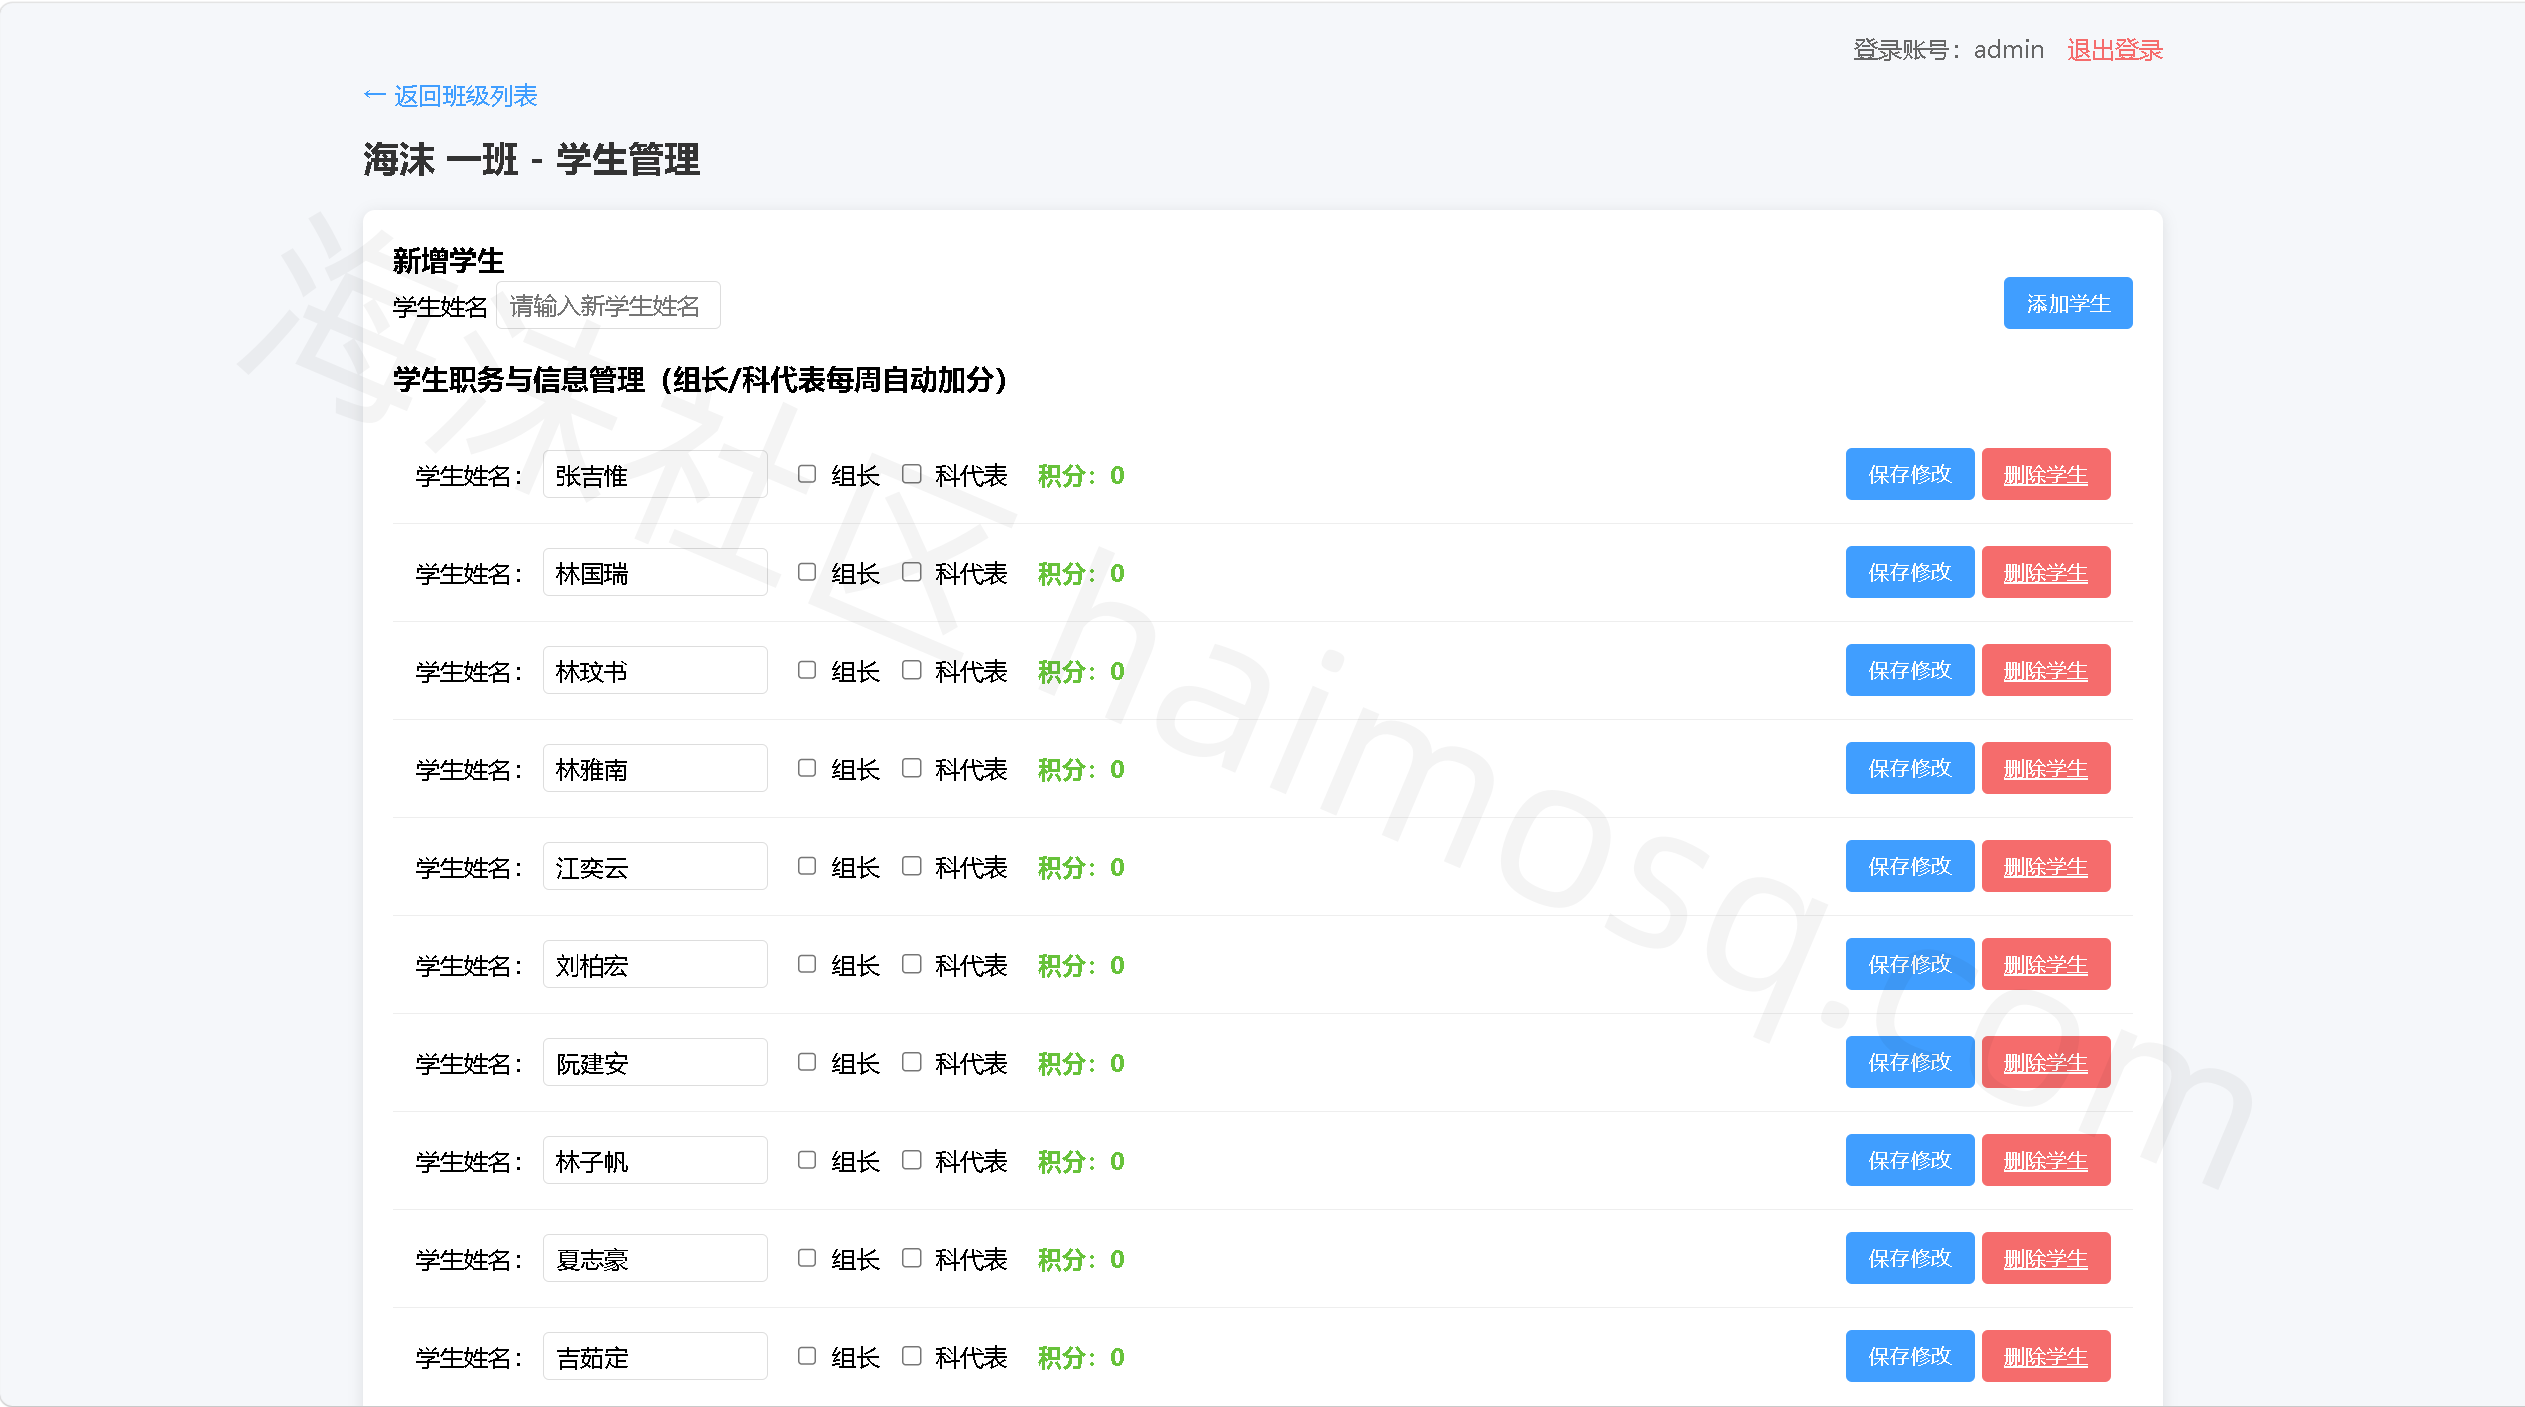
Task: Check 科代表 for 林玟书
Action: click(911, 670)
